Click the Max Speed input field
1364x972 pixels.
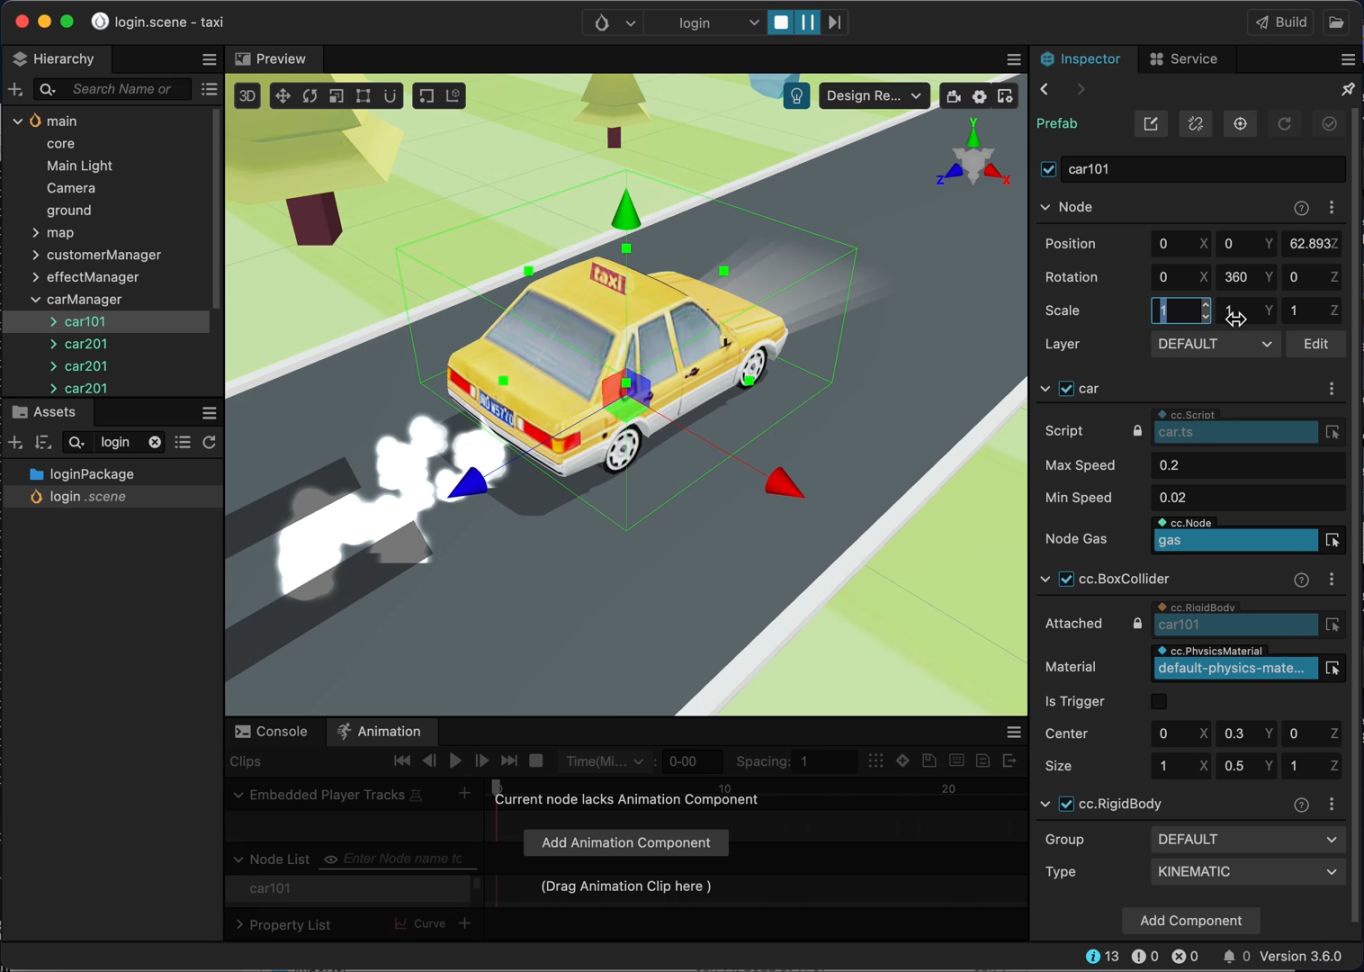click(1246, 465)
